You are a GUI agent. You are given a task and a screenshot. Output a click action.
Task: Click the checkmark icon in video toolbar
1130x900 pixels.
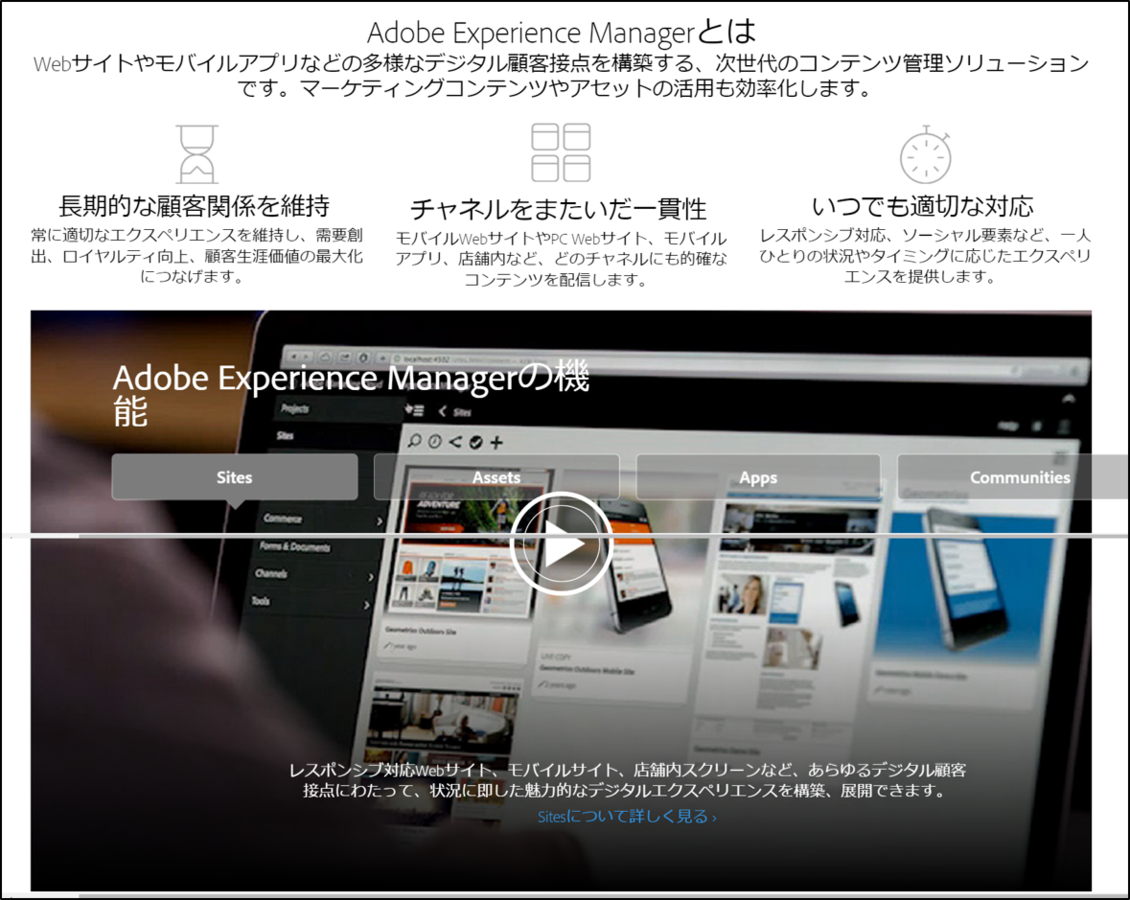[x=476, y=442]
